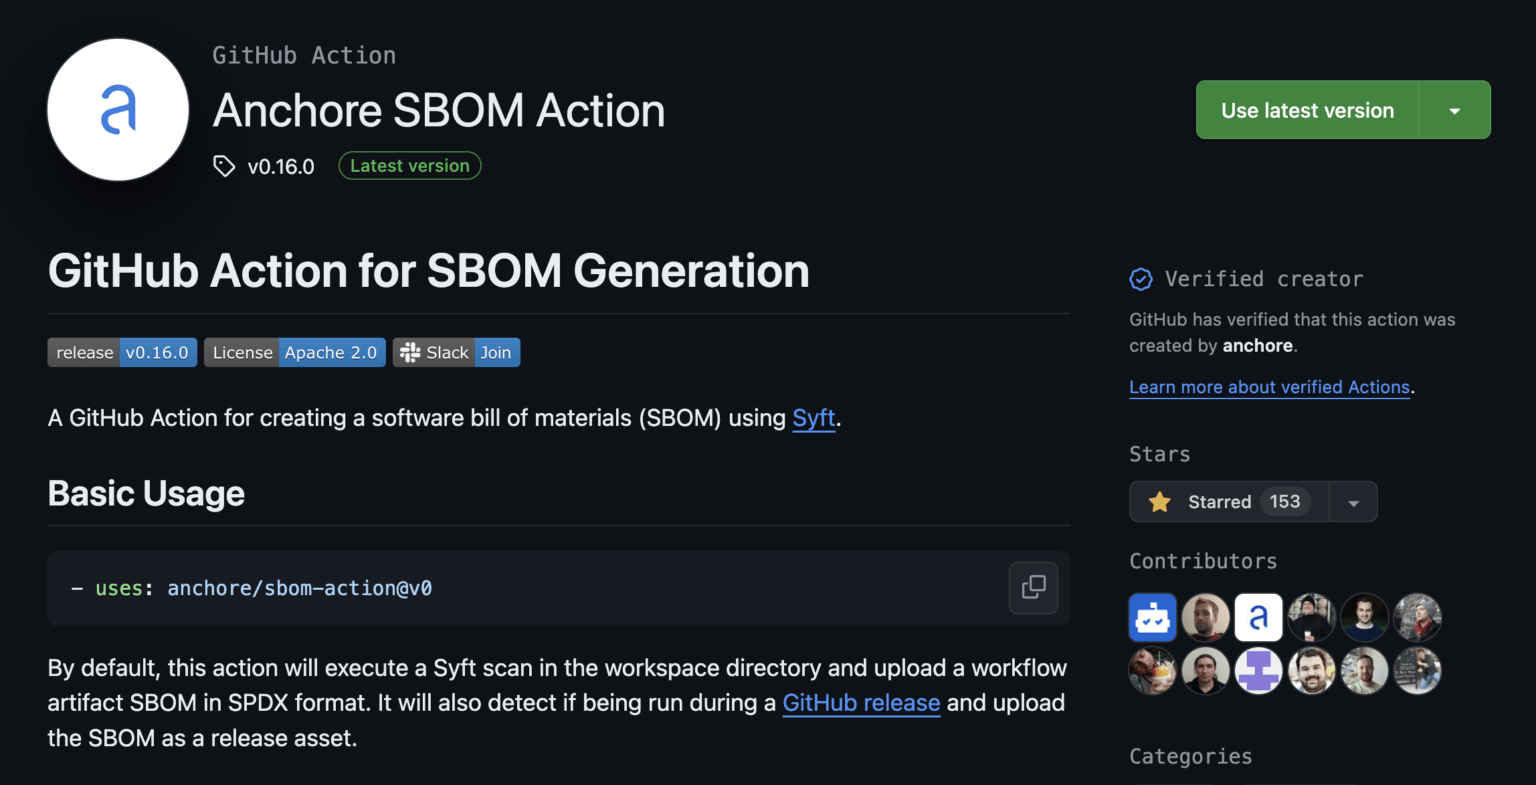
Task: Open the Dependabot contributor avatar
Action: 1152,617
